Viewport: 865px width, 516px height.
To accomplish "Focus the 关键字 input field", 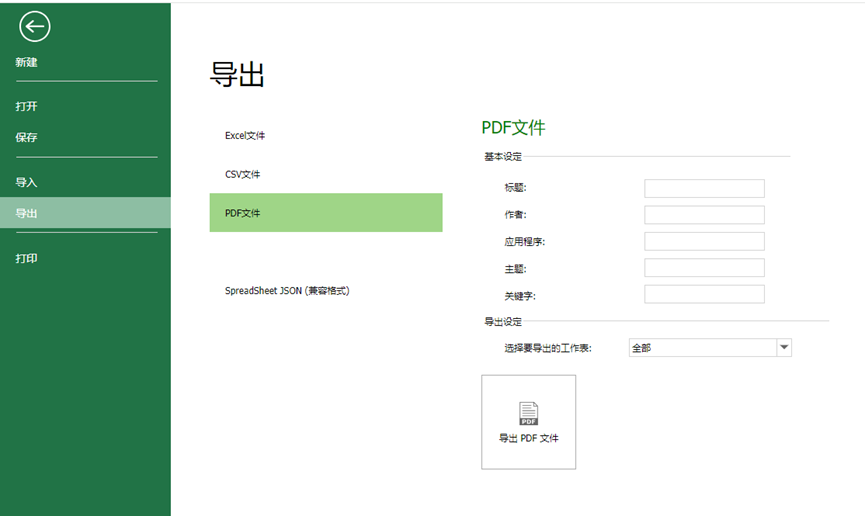I will tap(704, 294).
